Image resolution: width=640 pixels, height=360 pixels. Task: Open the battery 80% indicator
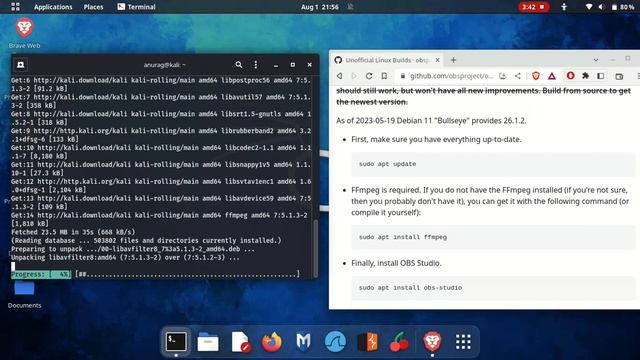coord(622,7)
